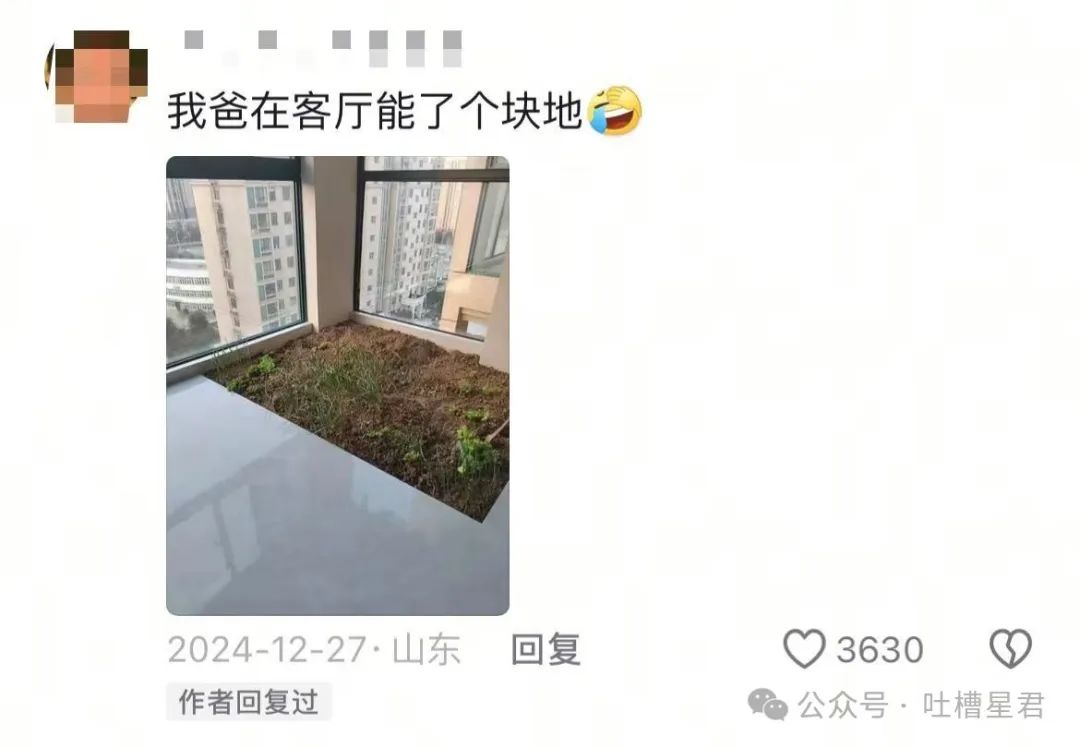Viewport: 1080px width, 748px height.
Task: Click the laughing-crying emoji after the comment
Action: tap(615, 111)
